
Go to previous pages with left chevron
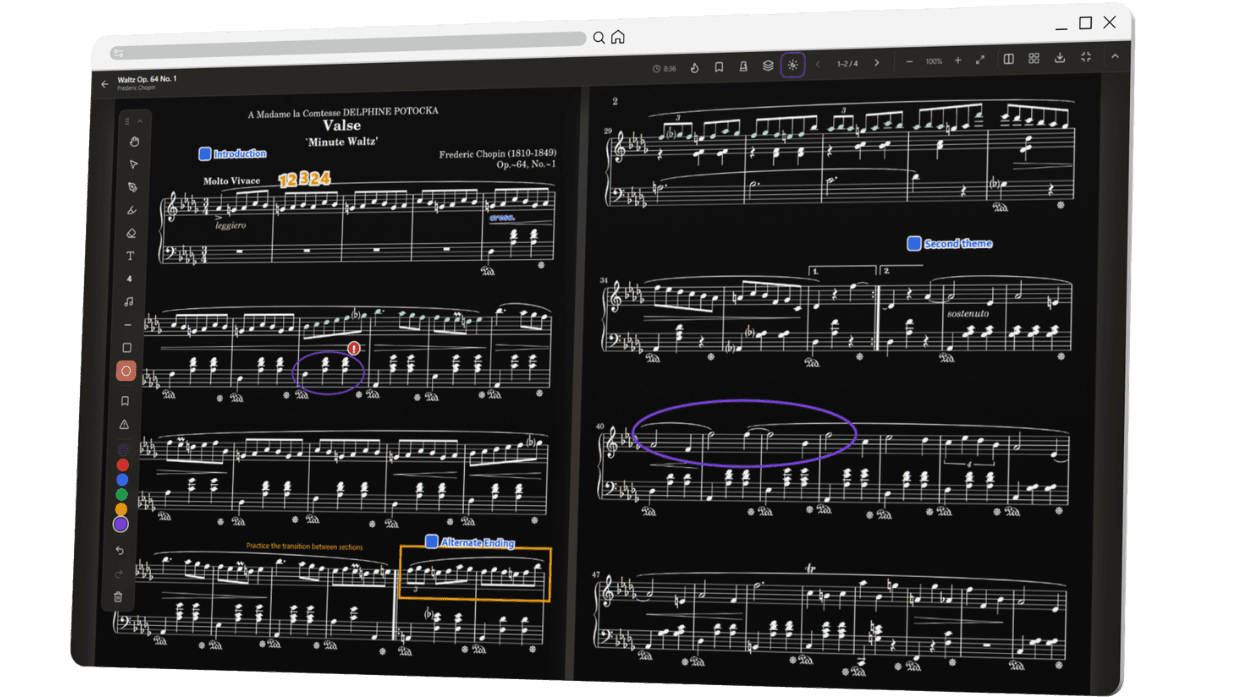818,64
